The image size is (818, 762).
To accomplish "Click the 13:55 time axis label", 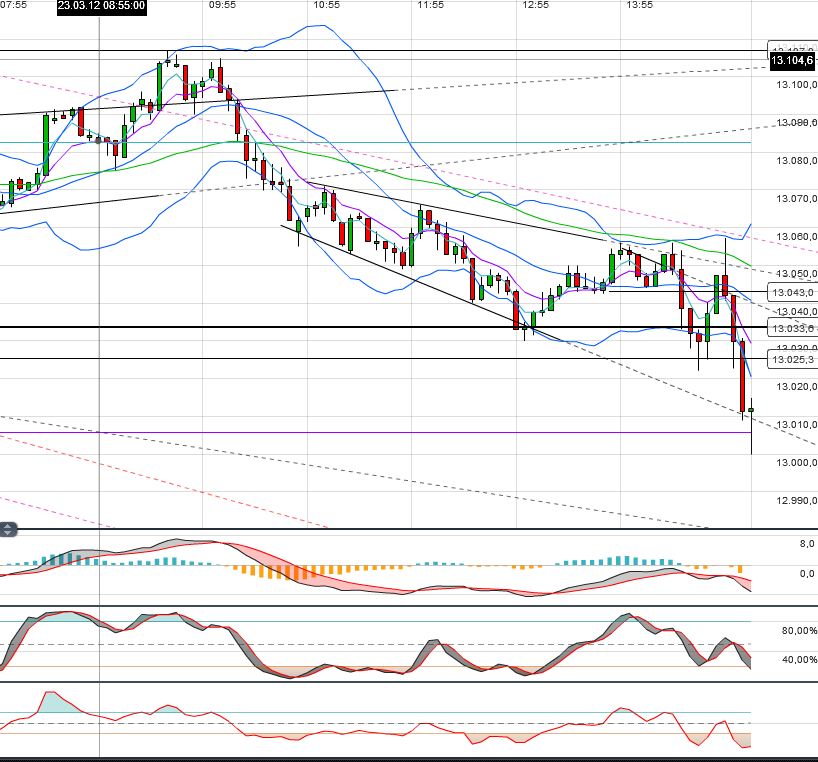I will click(640, 5).
